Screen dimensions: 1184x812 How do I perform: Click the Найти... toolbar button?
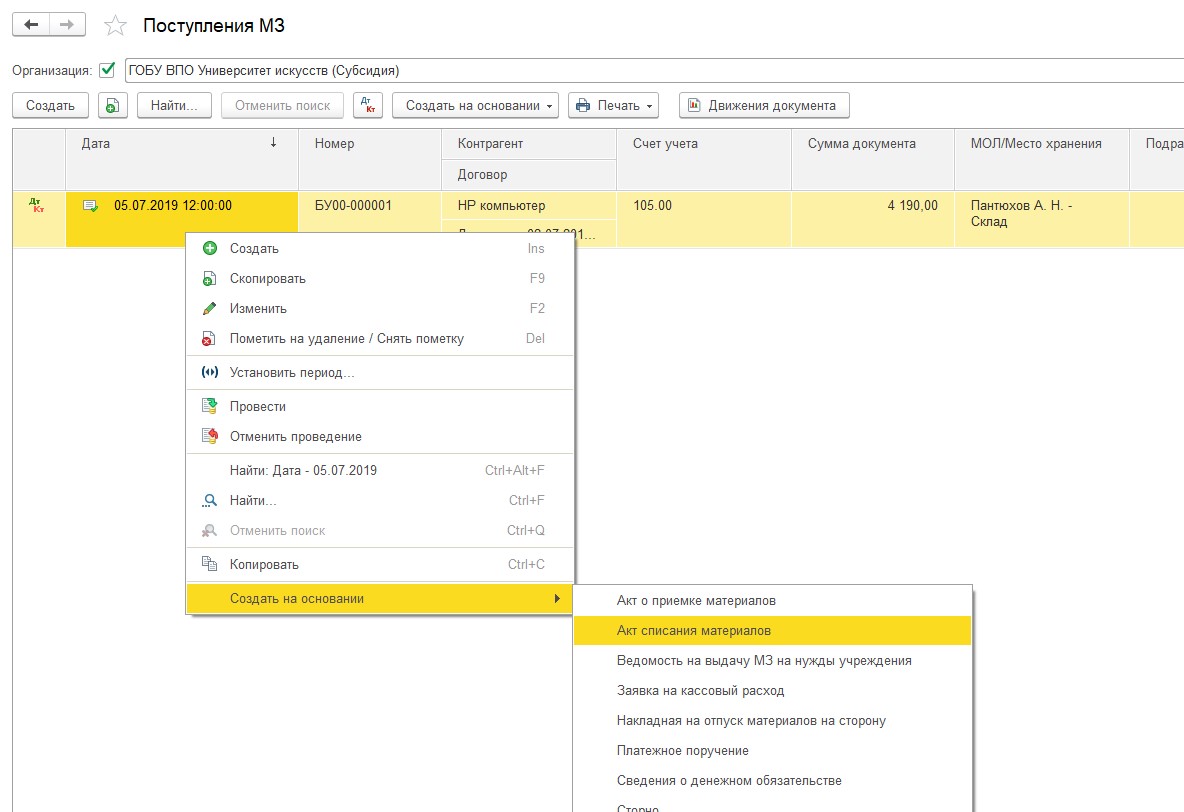click(x=174, y=105)
